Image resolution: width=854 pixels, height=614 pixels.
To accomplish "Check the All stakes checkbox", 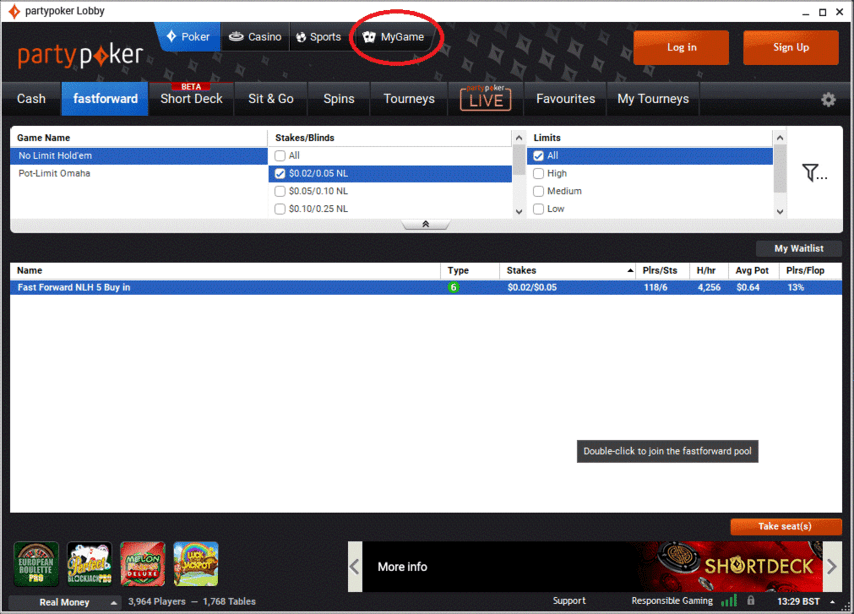I will 280,156.
